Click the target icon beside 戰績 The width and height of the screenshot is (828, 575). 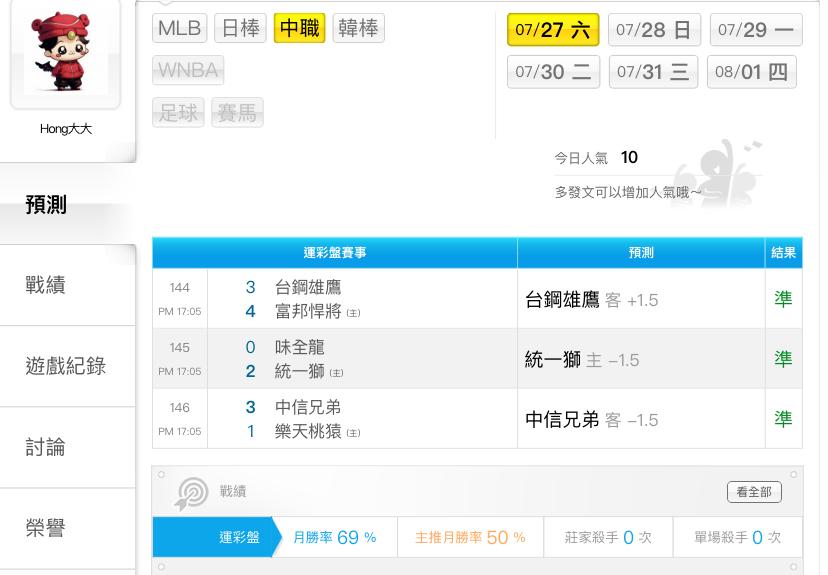[x=191, y=494]
